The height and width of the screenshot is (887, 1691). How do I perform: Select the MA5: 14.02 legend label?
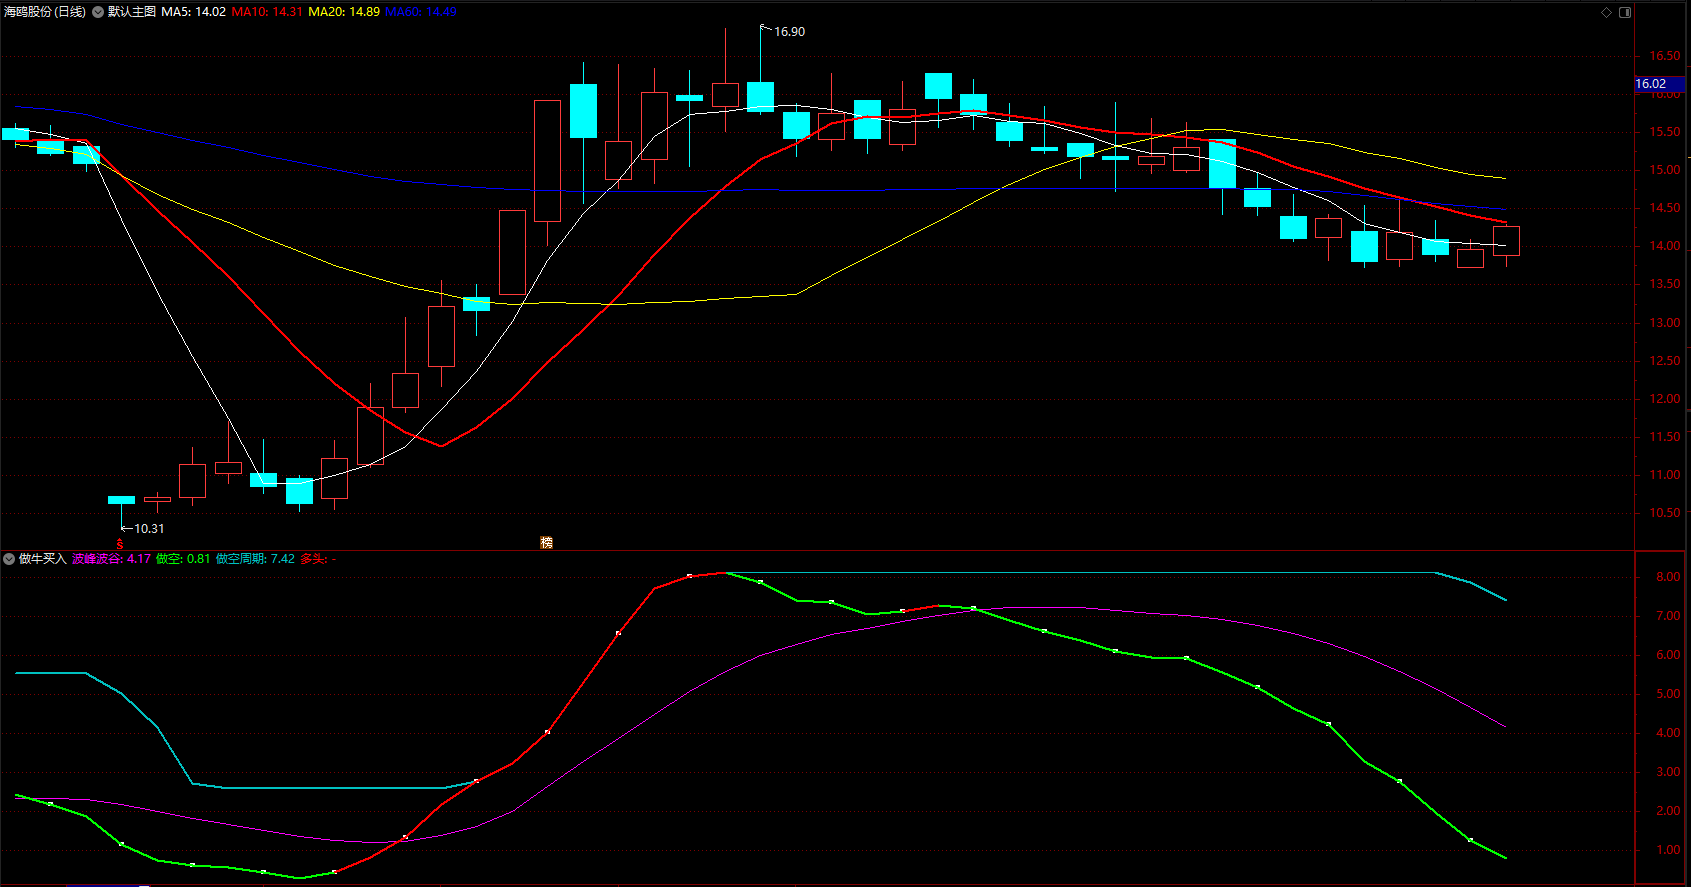tap(194, 12)
